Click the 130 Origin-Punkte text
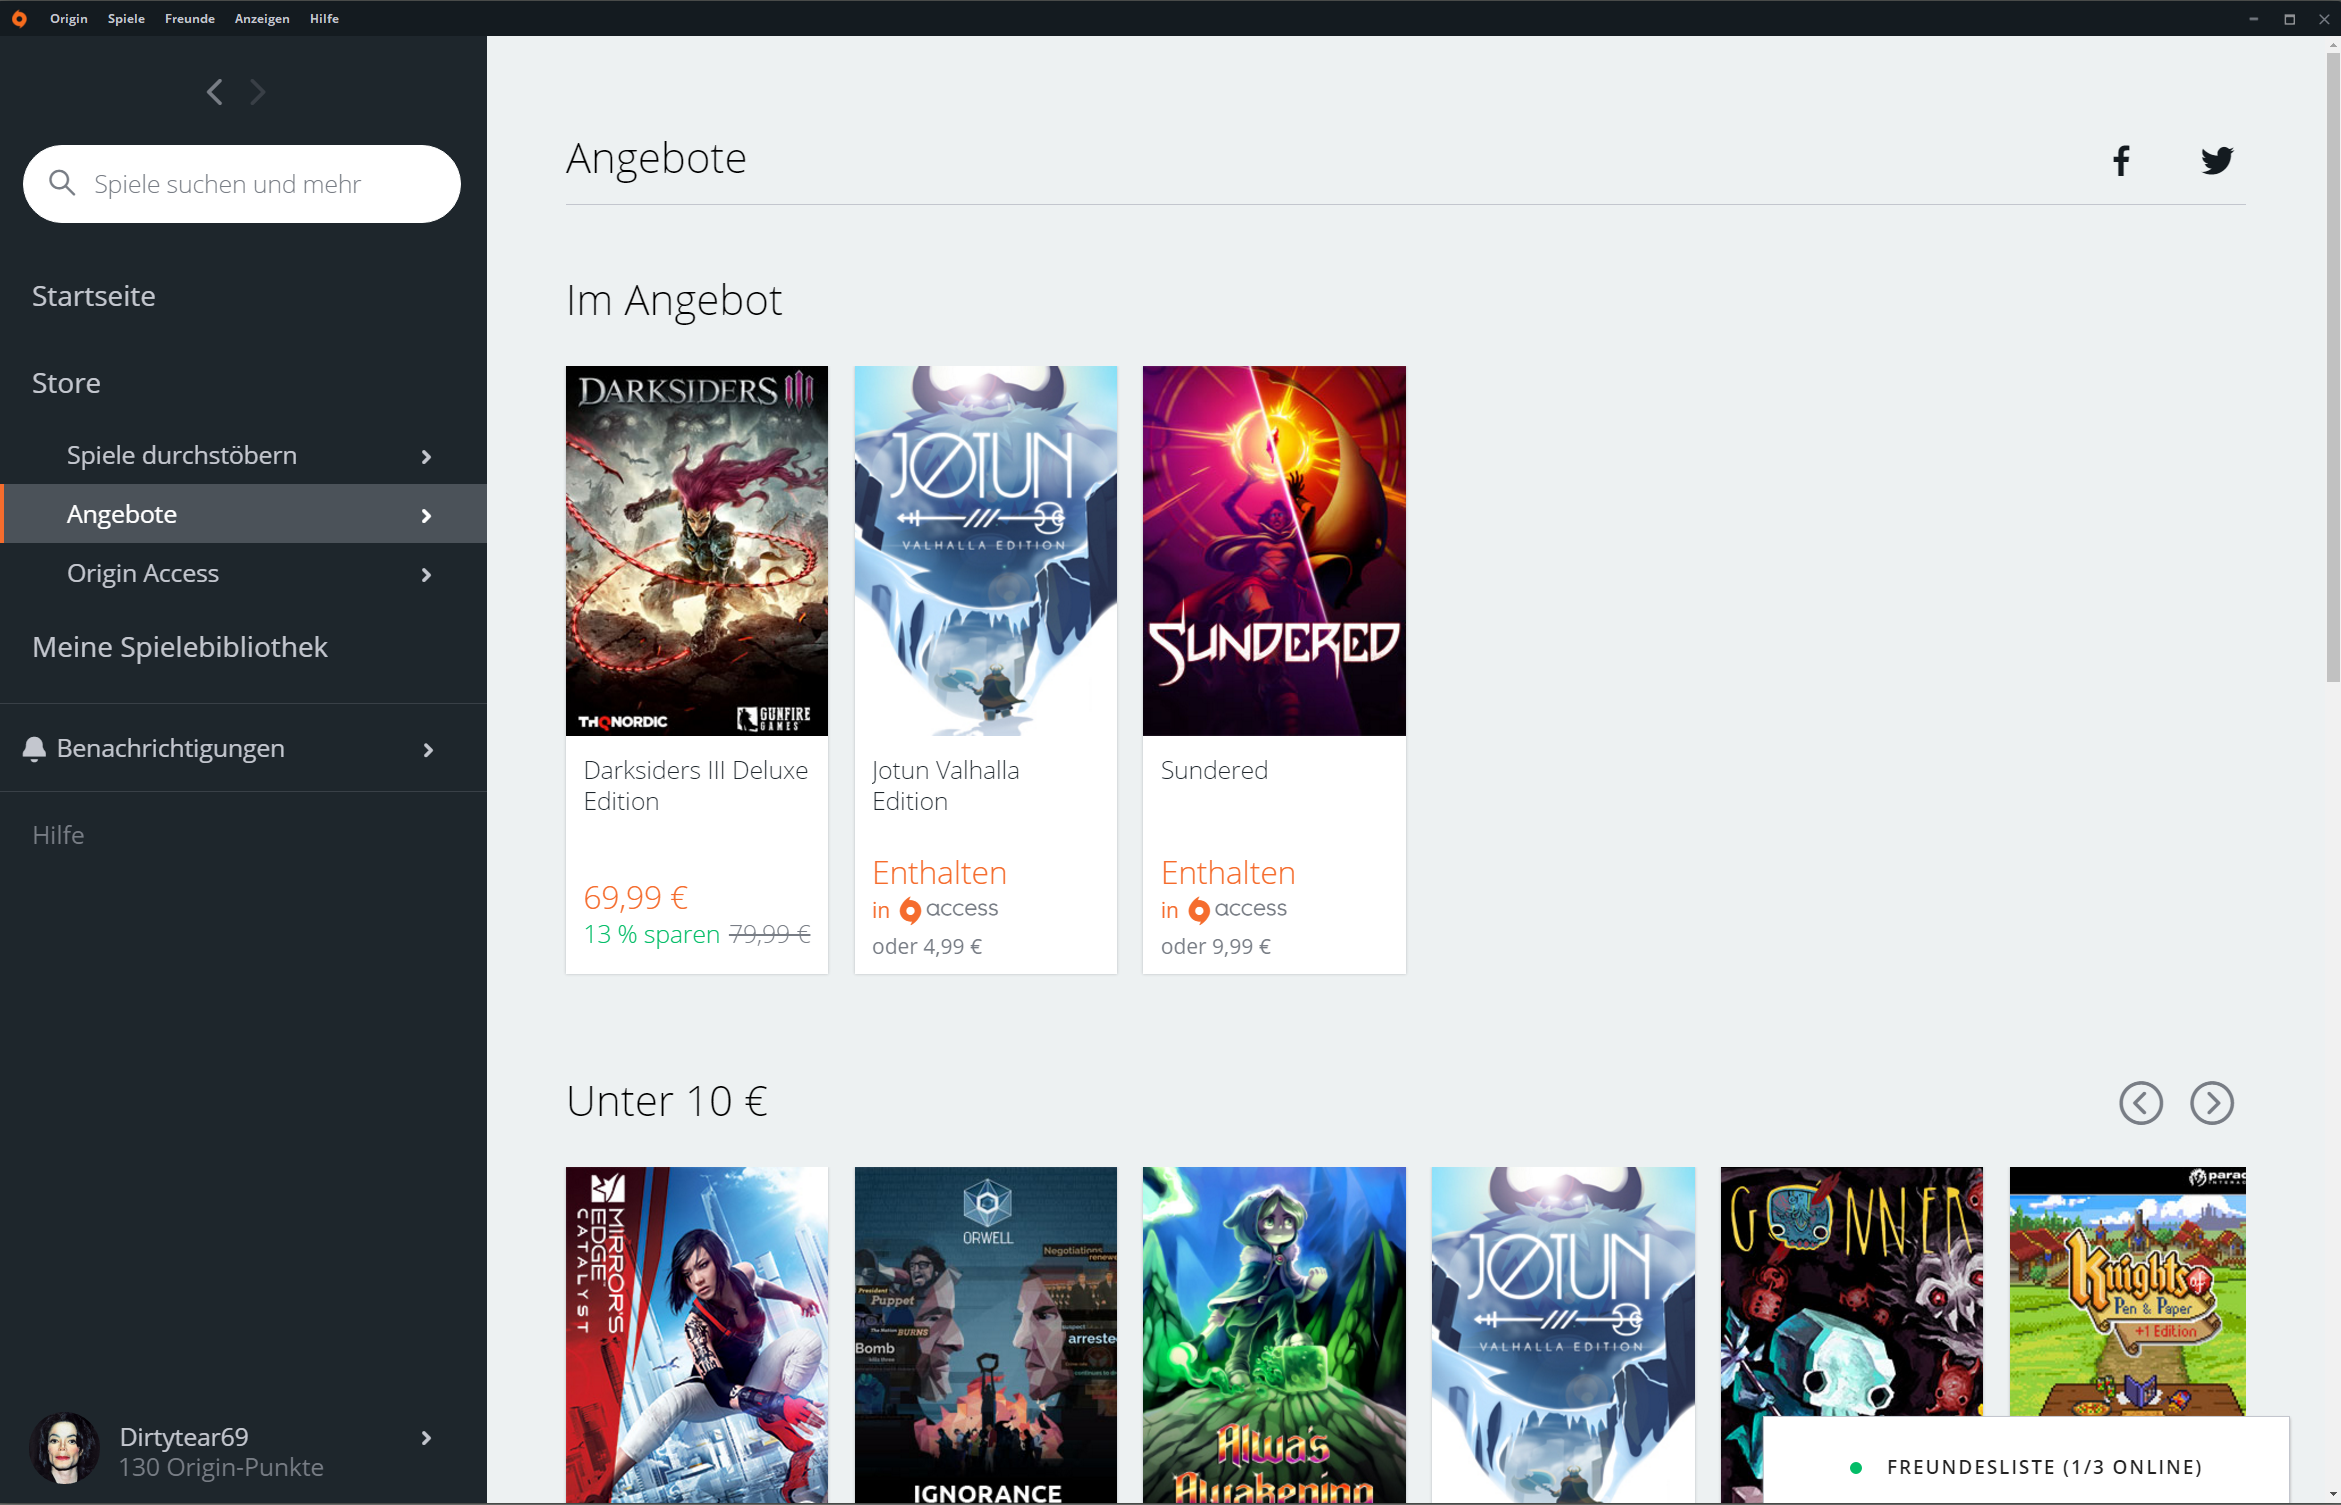This screenshot has width=2341, height=1505. point(221,1467)
